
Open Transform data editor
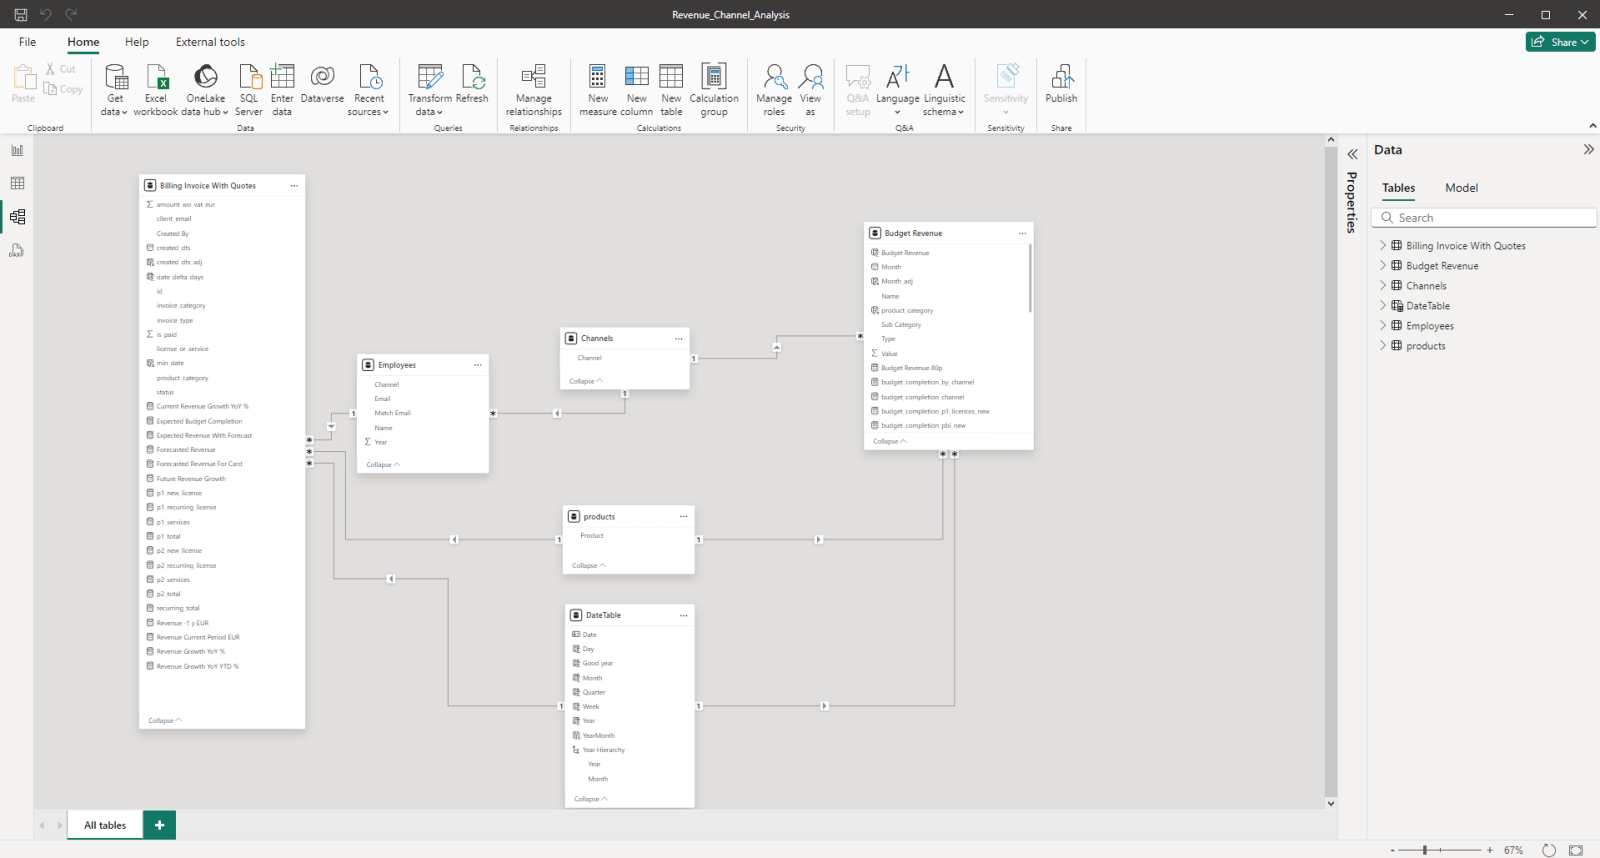(x=430, y=90)
